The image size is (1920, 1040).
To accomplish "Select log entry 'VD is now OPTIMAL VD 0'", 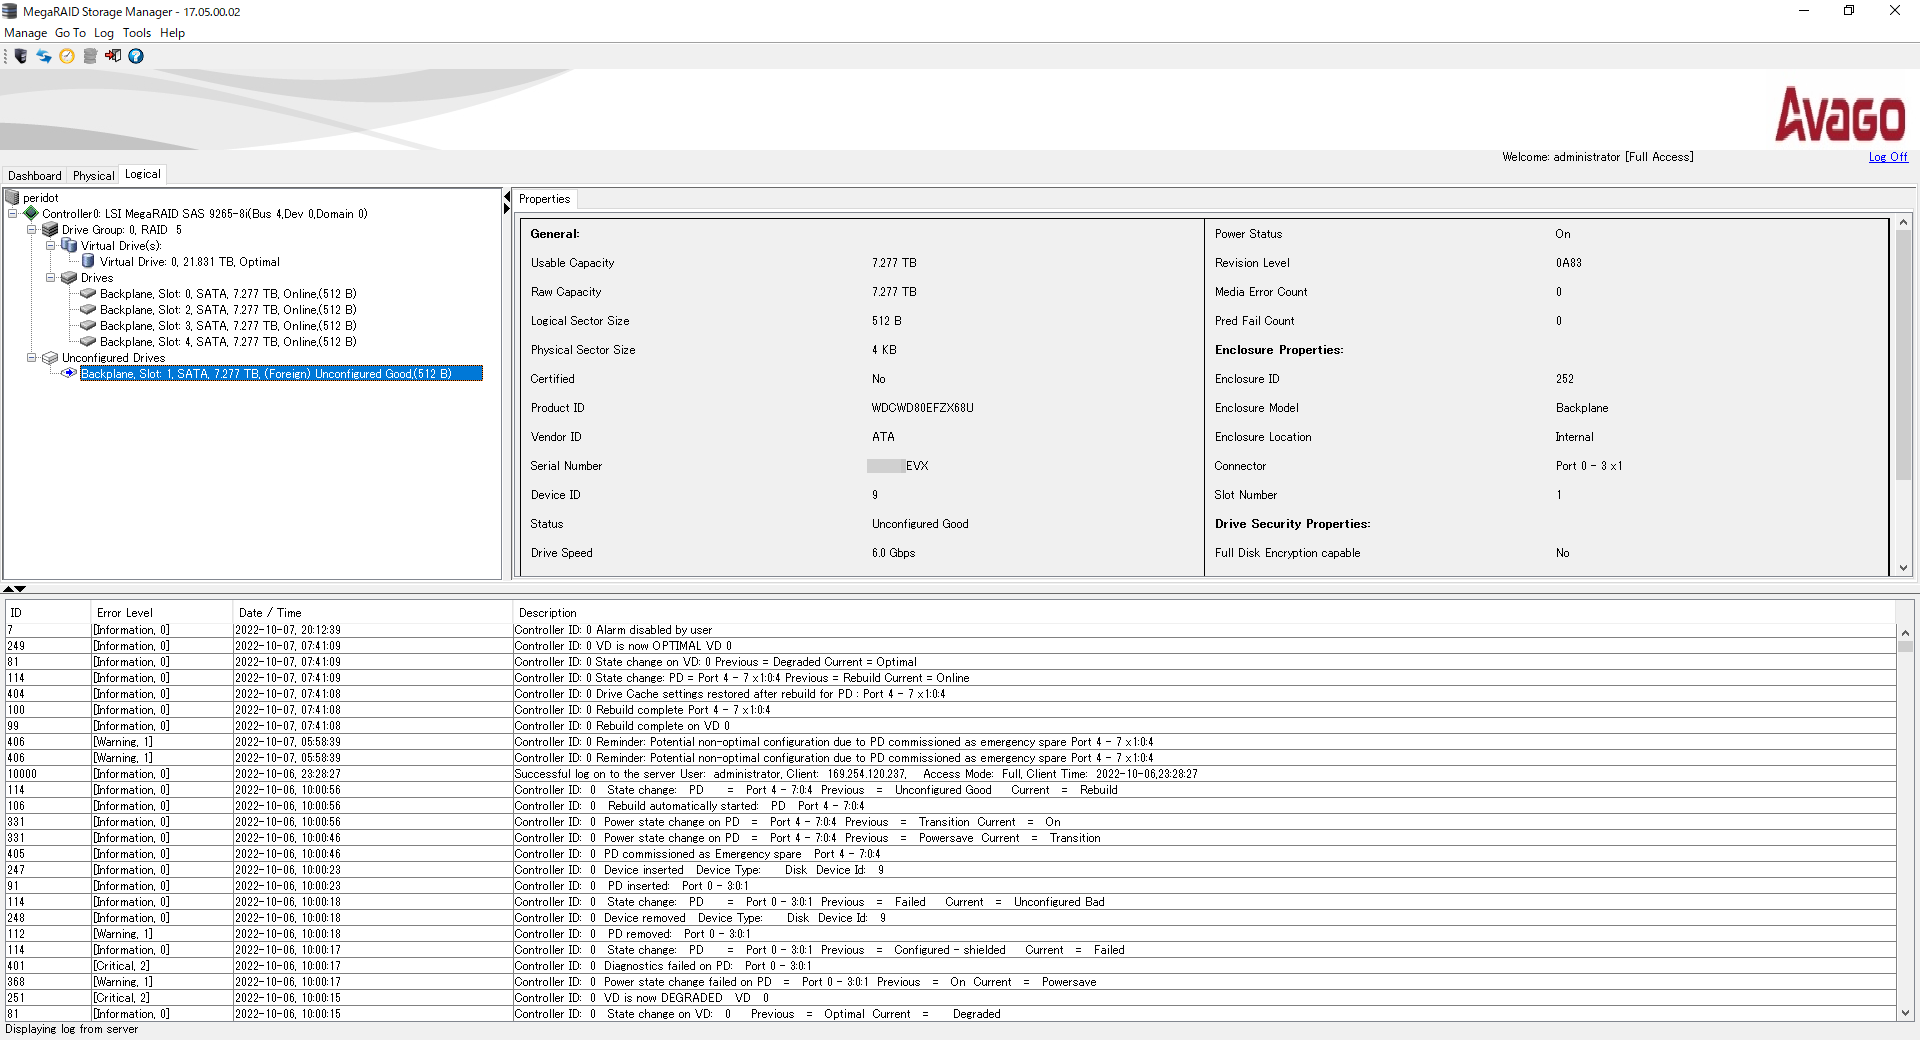I will (950, 646).
